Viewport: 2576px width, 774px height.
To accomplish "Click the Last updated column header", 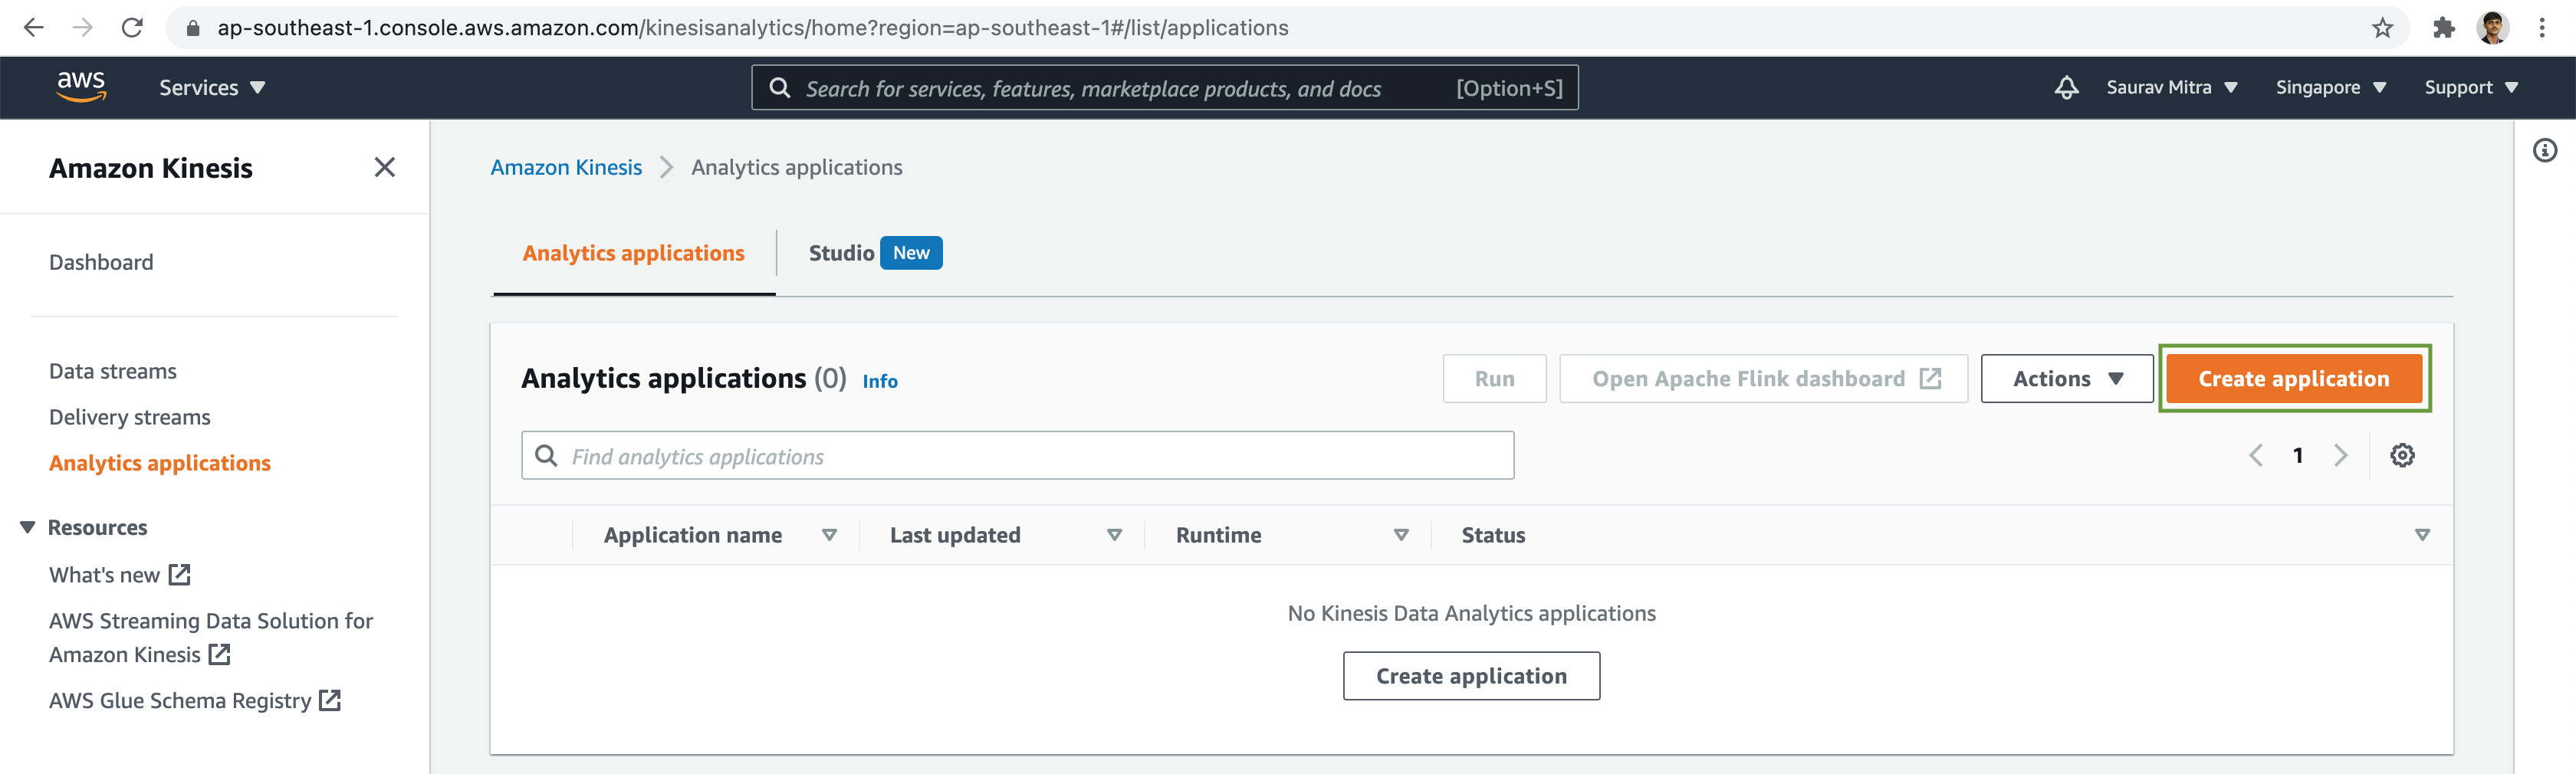I will [x=955, y=536].
